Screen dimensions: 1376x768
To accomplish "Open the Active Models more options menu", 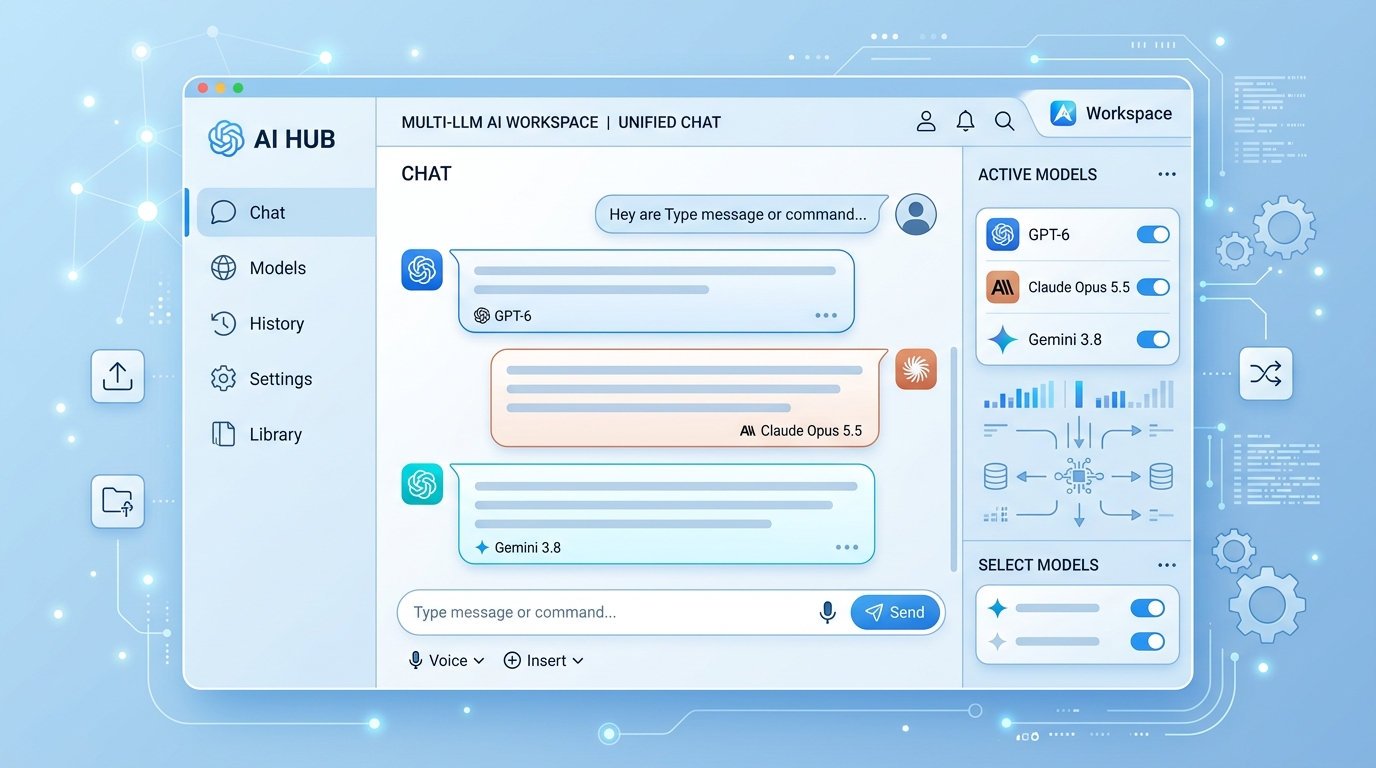I will pos(1167,174).
